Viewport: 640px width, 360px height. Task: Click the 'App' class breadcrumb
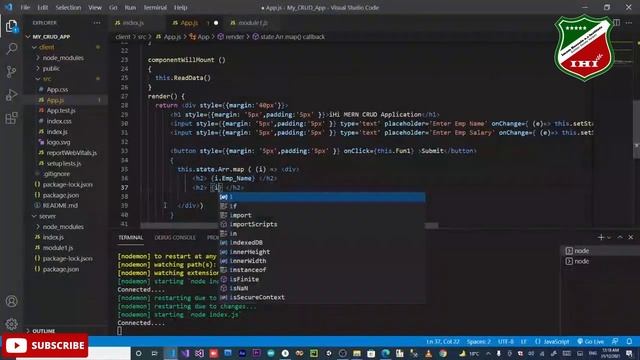click(199, 37)
